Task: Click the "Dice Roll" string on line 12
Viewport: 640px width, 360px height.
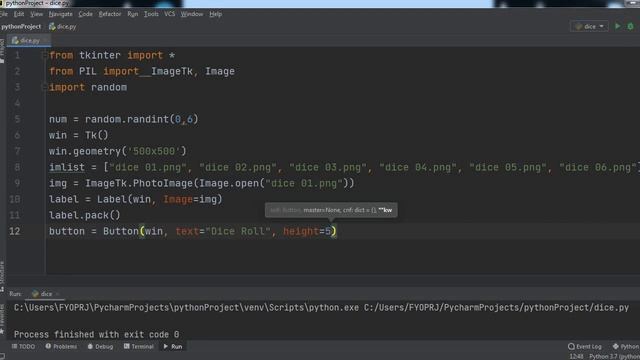Action: tap(238, 231)
